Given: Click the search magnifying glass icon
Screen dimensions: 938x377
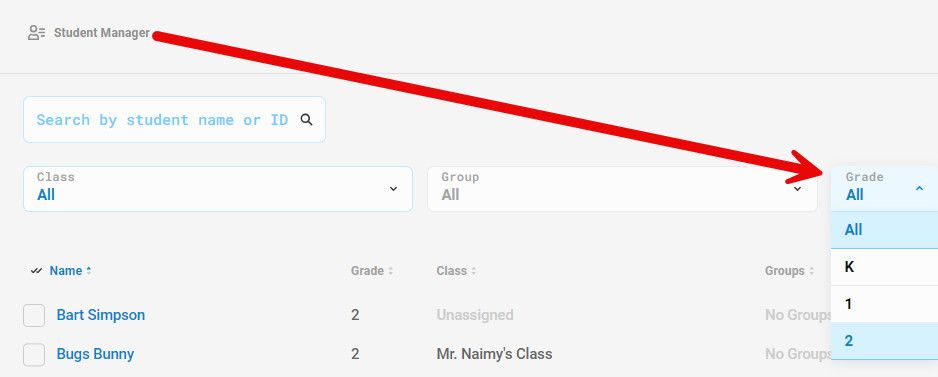Looking at the screenshot, I should point(306,120).
